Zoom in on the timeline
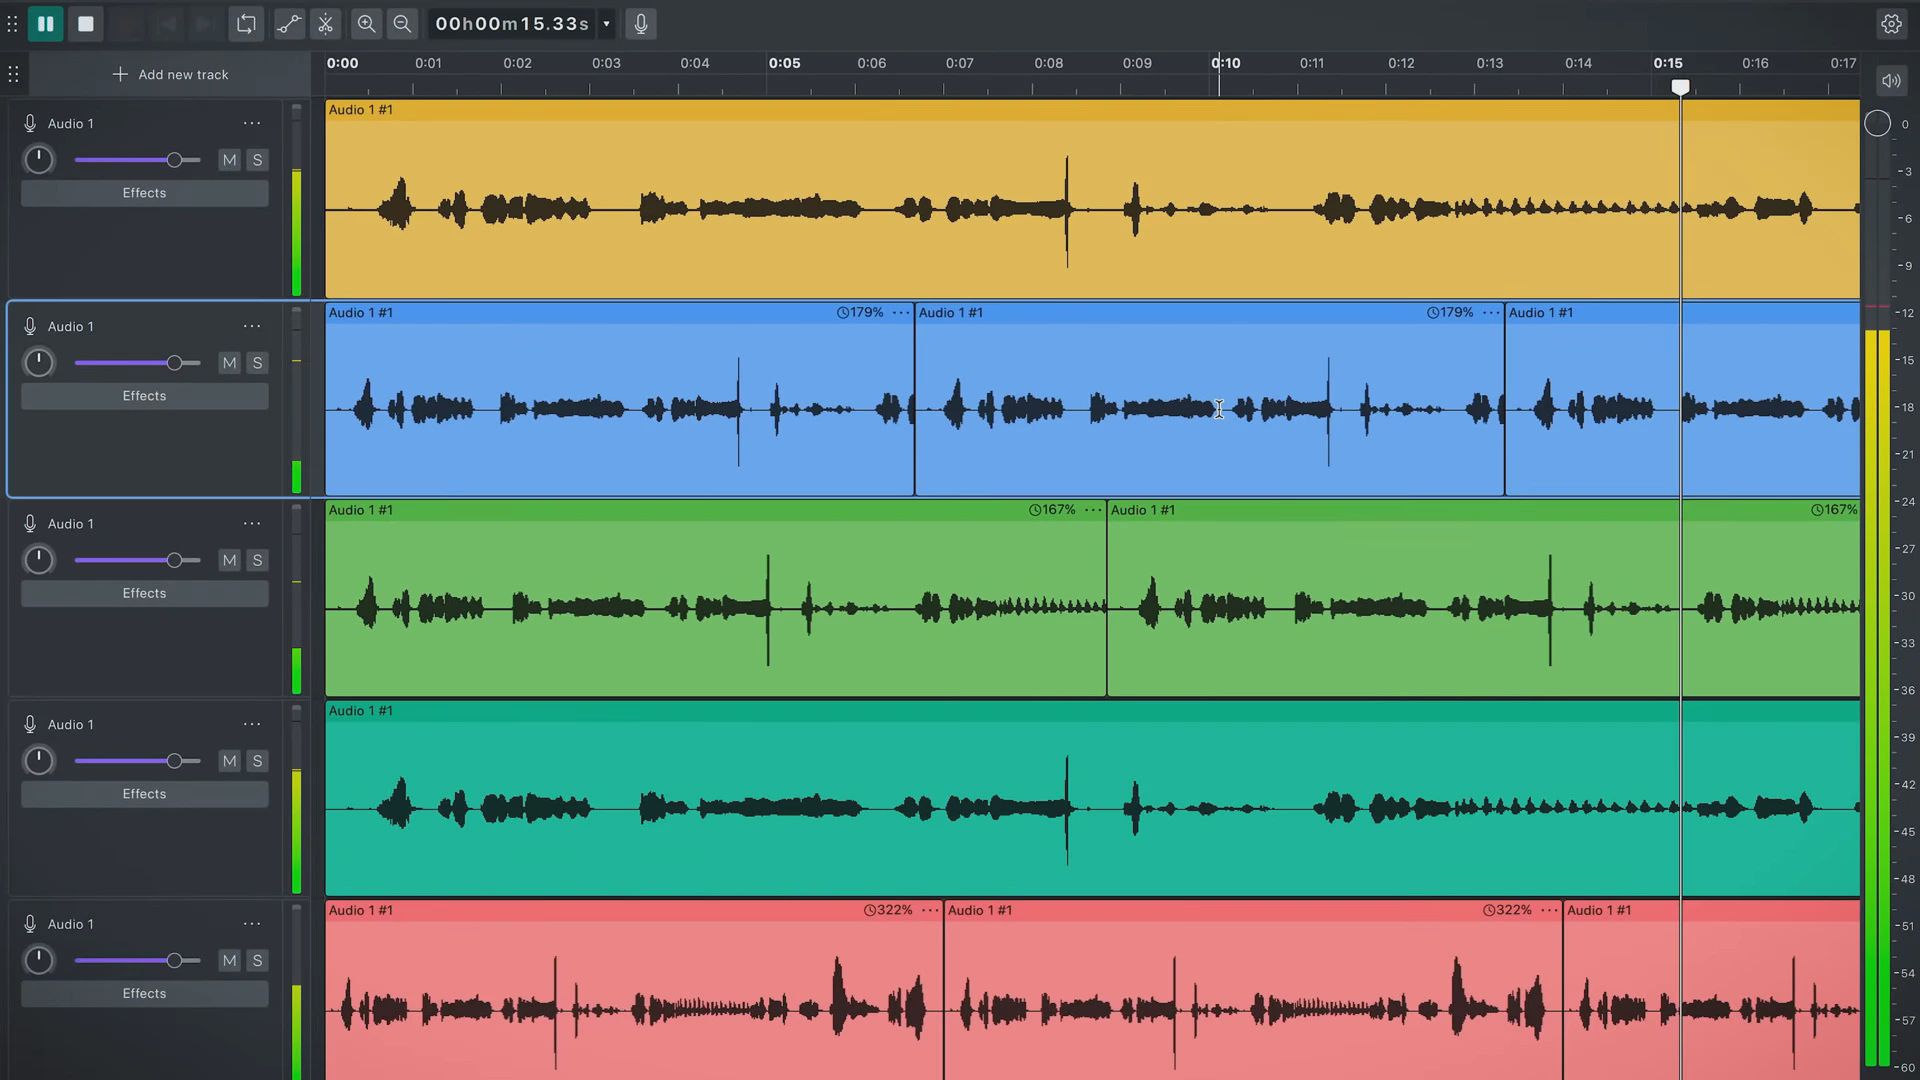The image size is (1920, 1080). tap(366, 24)
